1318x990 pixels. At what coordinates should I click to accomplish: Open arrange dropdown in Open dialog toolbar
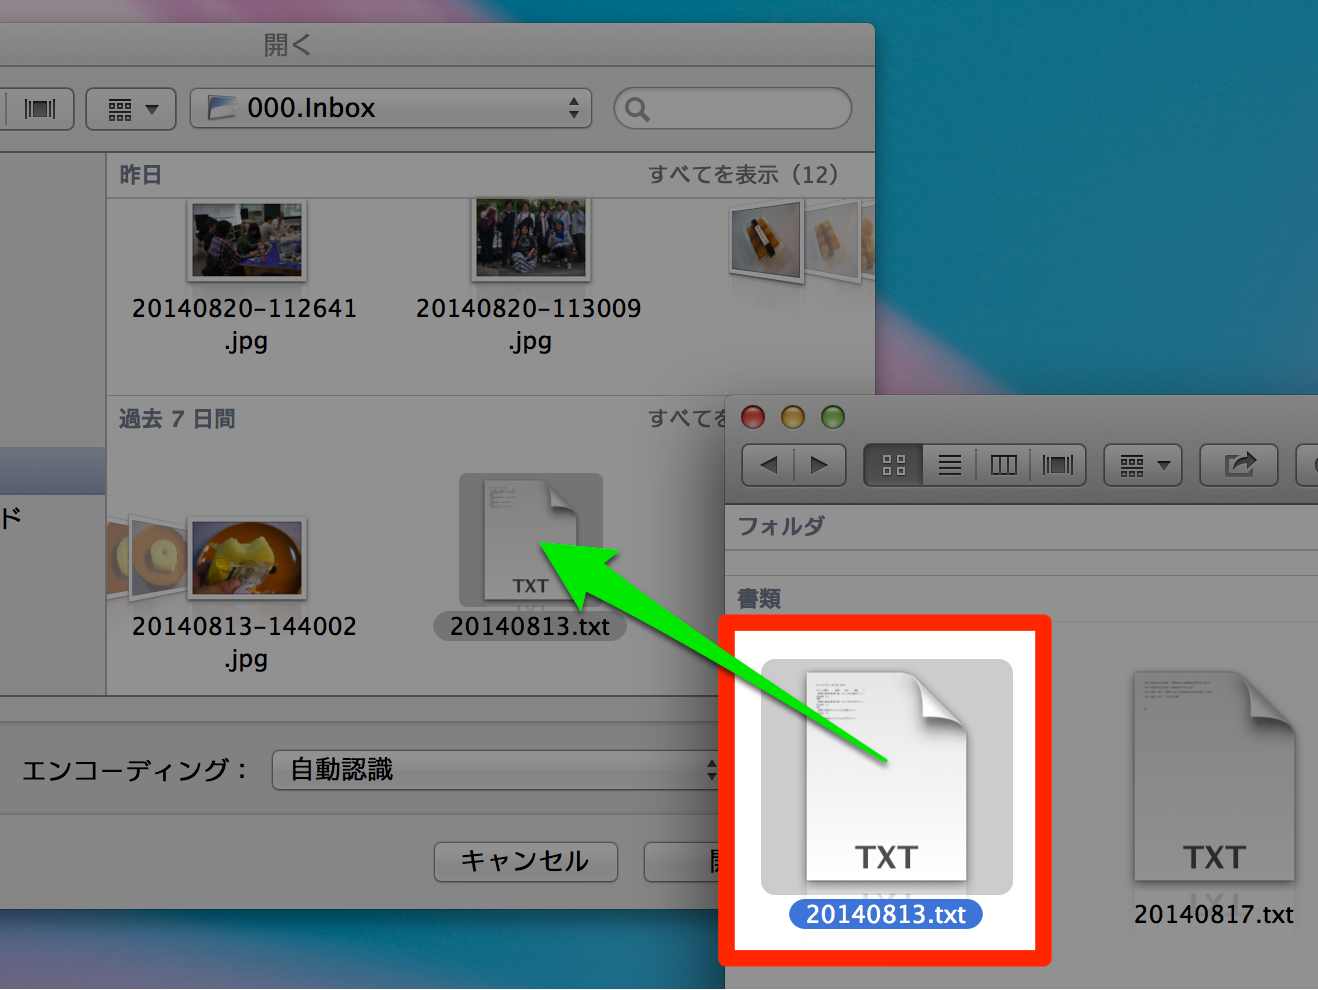[131, 109]
